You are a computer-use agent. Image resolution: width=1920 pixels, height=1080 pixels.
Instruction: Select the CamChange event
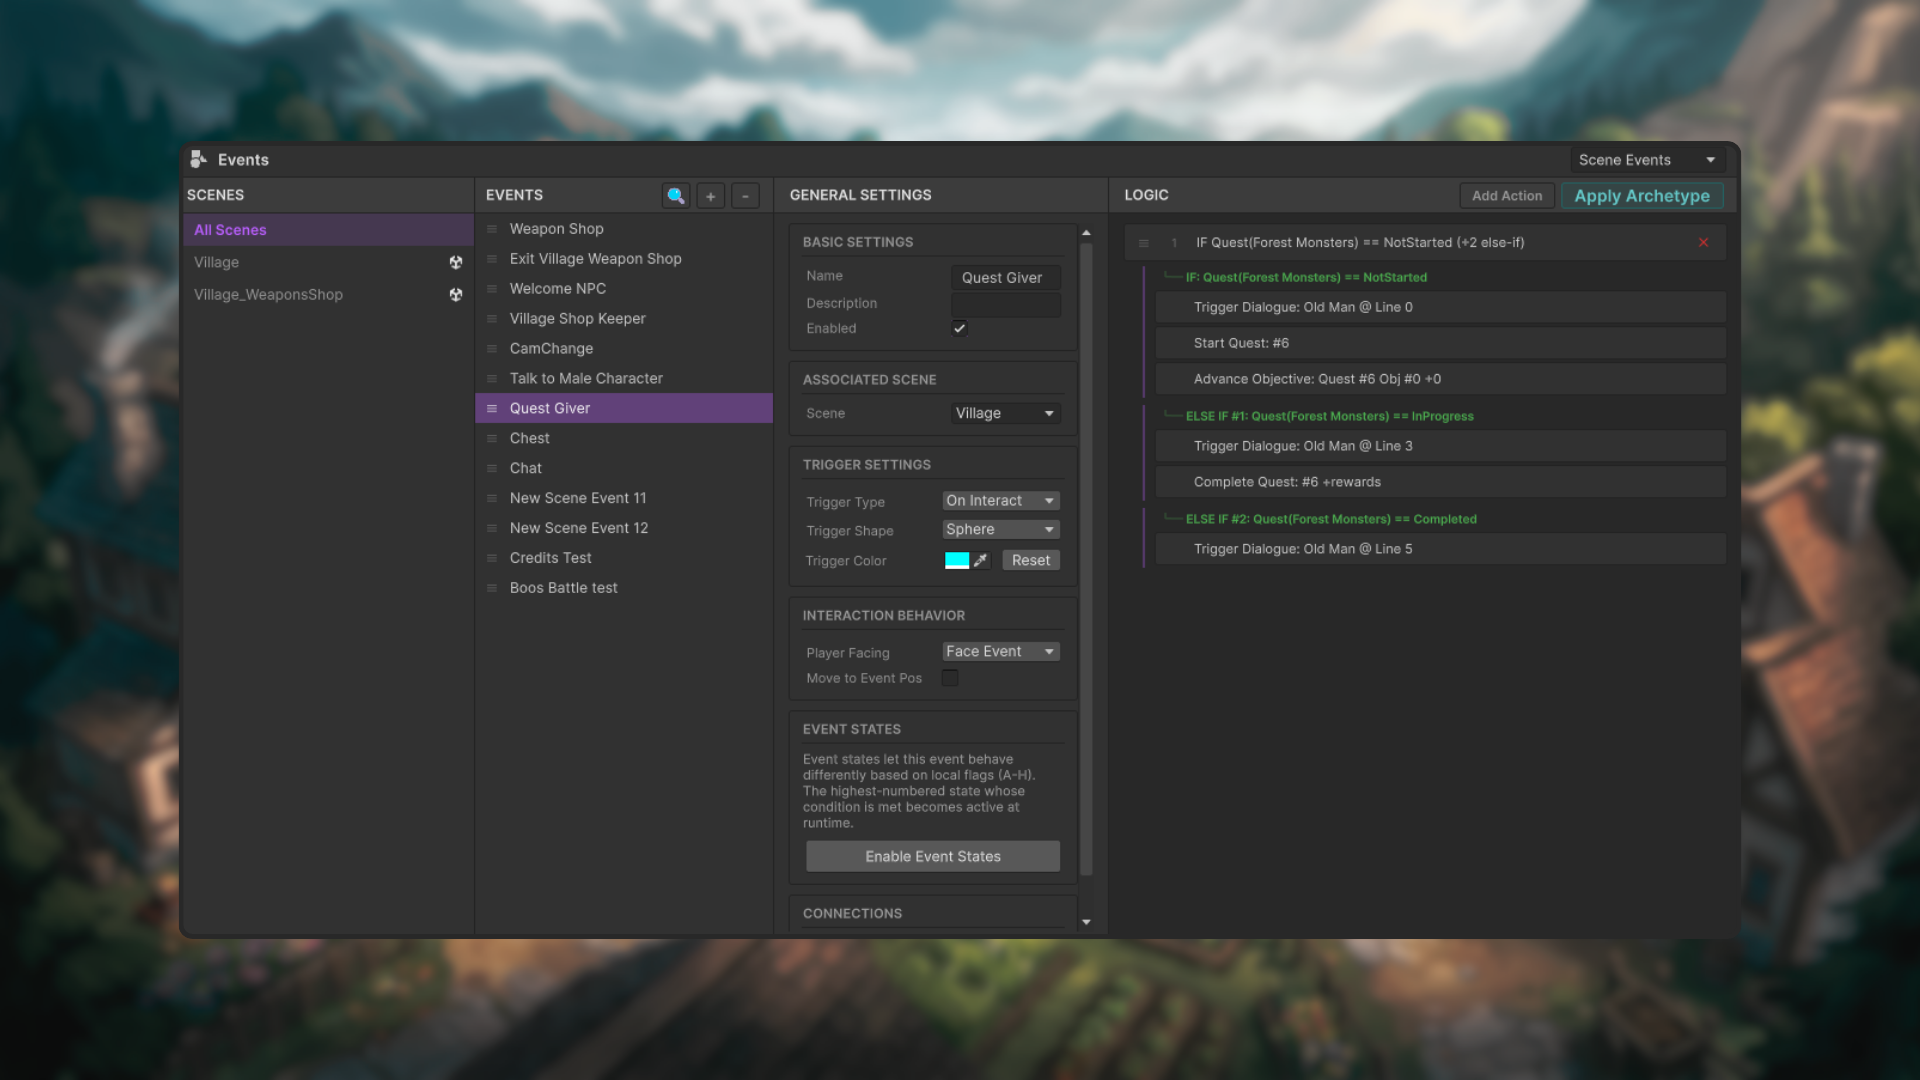tap(624, 349)
